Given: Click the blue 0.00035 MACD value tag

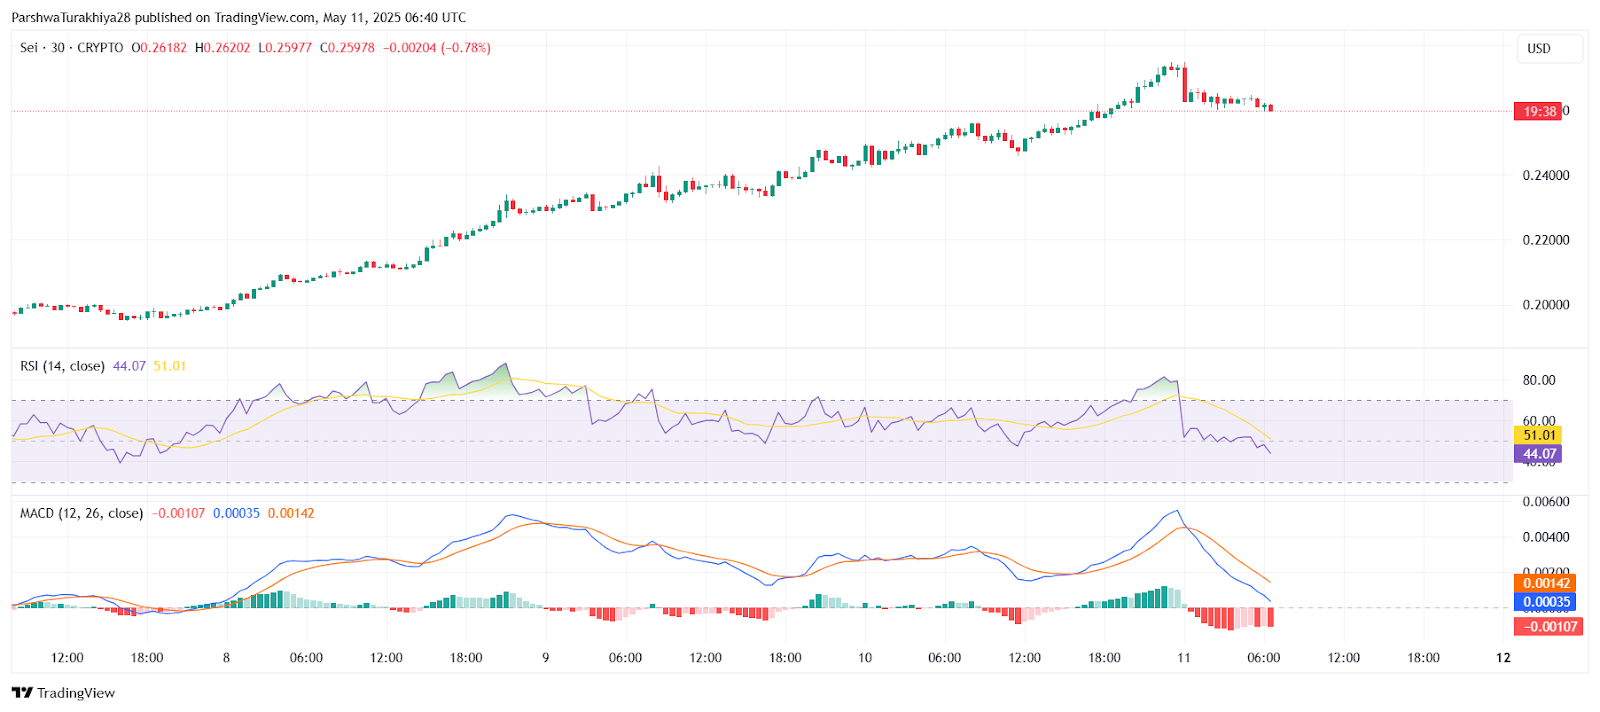Looking at the screenshot, I should (1546, 602).
